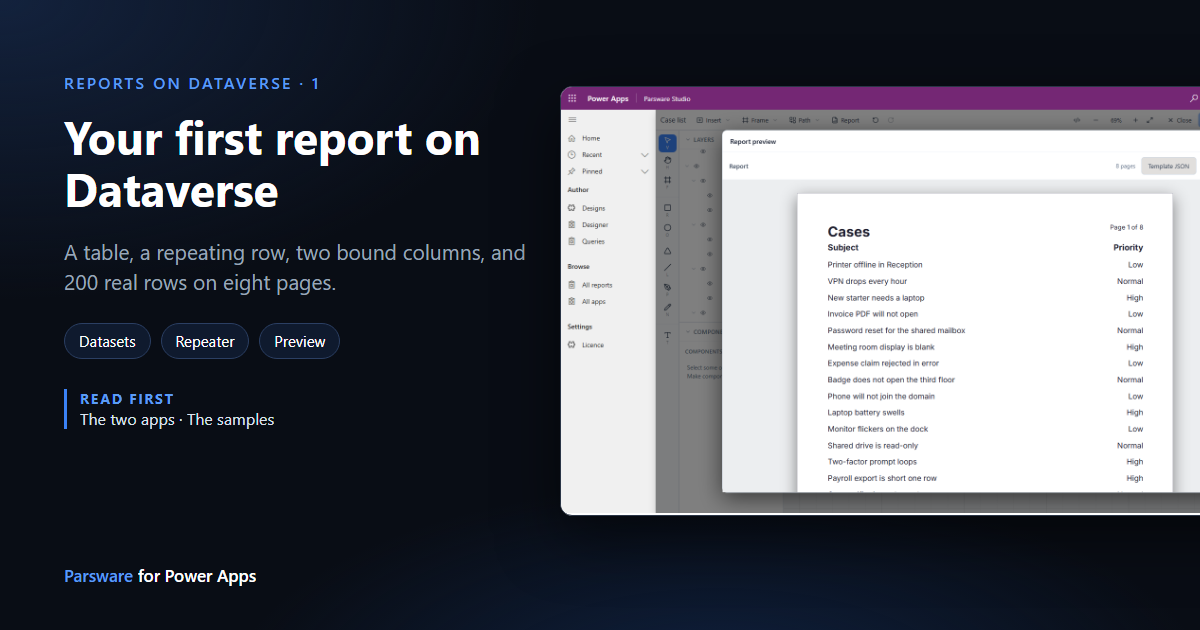Click the search magnifier in purple header
This screenshot has height=630, width=1200.
pyautogui.click(x=1194, y=98)
